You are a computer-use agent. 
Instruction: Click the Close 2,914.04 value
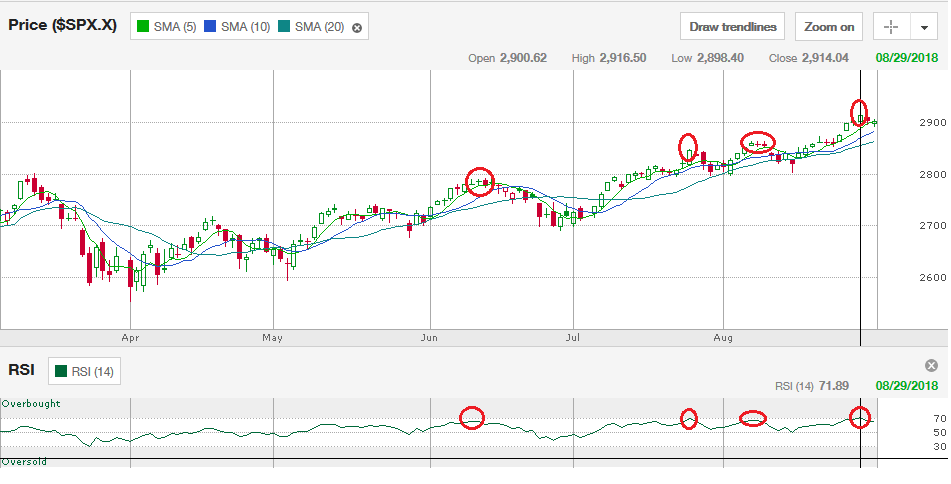coord(808,58)
